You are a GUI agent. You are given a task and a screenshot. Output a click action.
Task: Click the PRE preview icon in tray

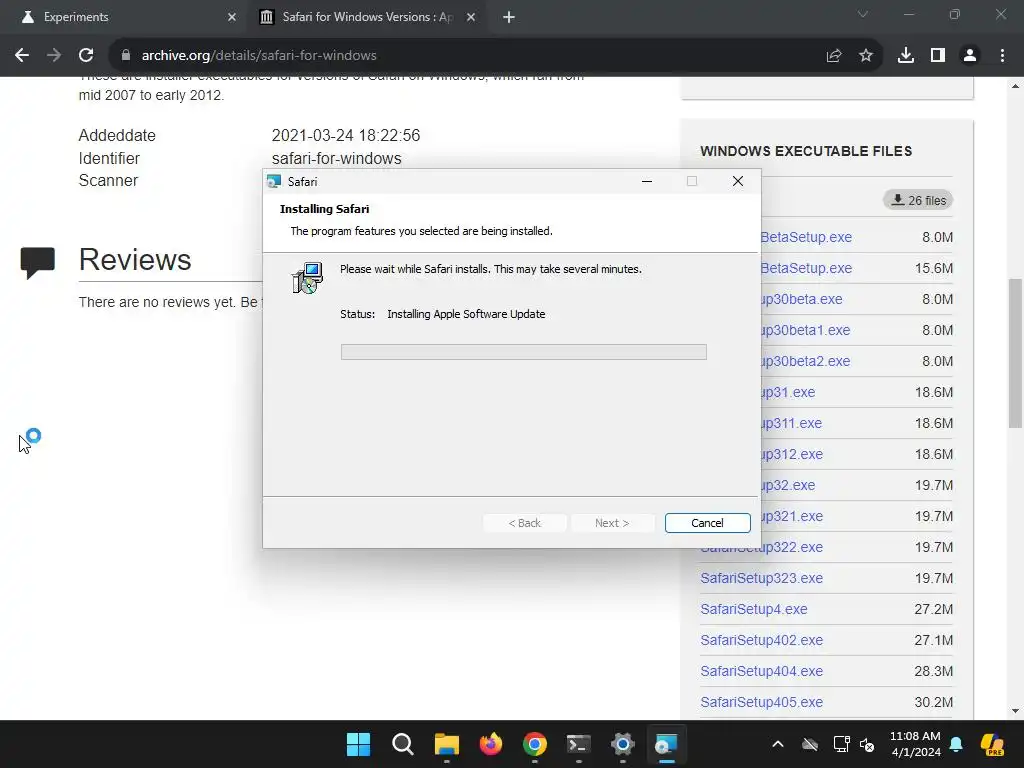click(992, 744)
